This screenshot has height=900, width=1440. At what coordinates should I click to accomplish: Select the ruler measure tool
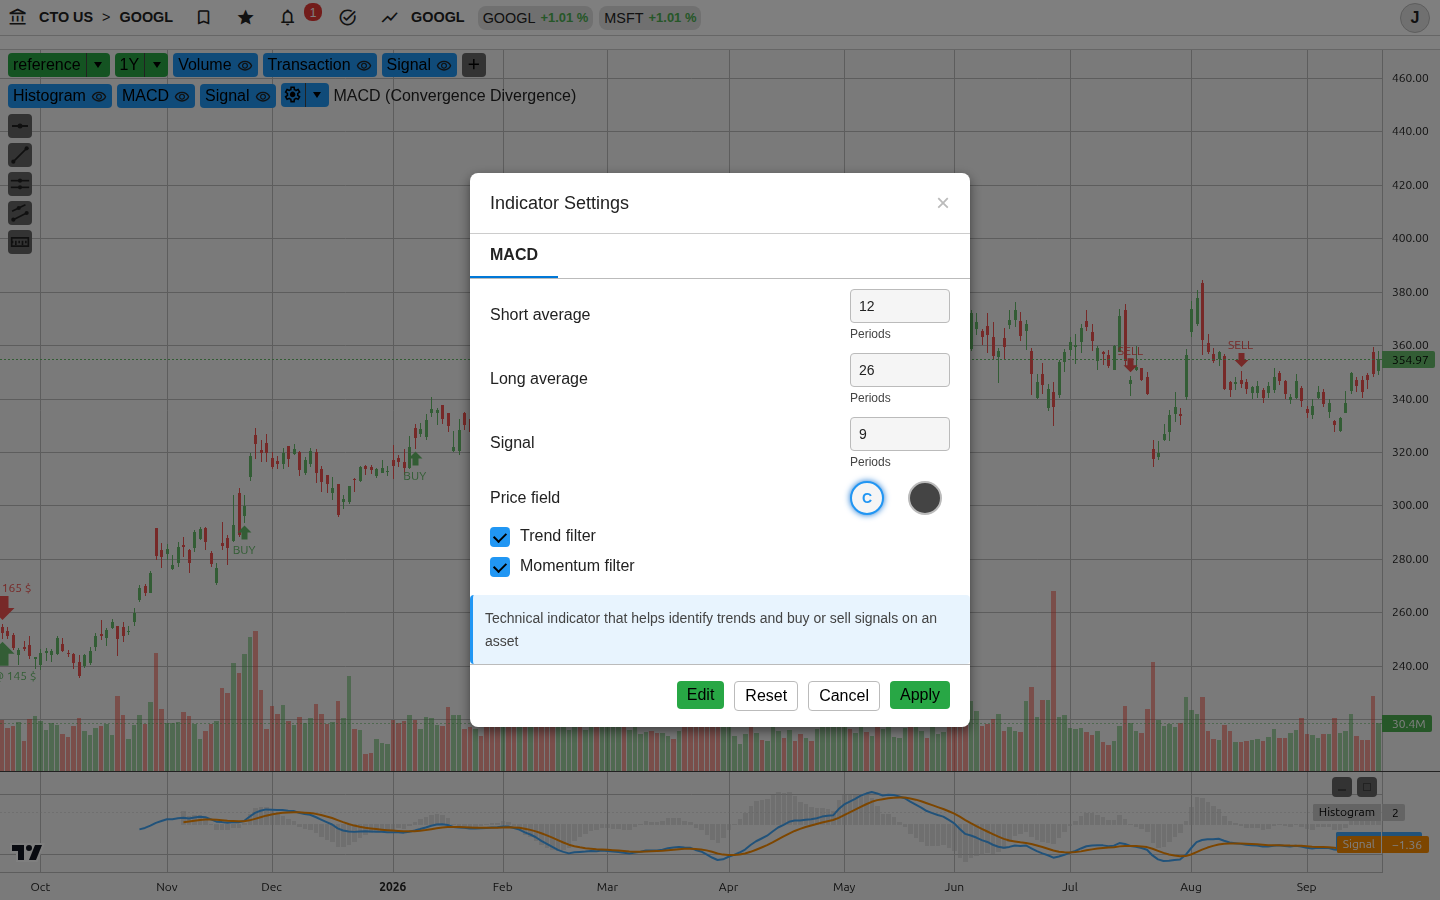coord(20,242)
